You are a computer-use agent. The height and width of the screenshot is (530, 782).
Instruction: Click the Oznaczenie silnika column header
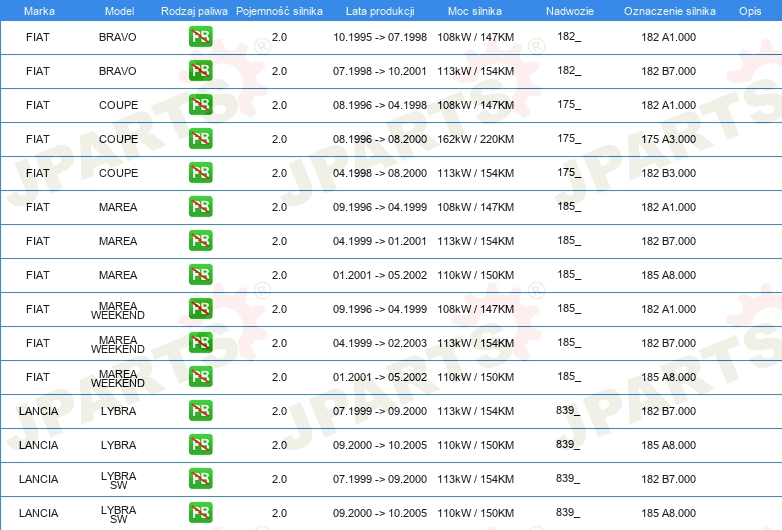click(x=669, y=11)
